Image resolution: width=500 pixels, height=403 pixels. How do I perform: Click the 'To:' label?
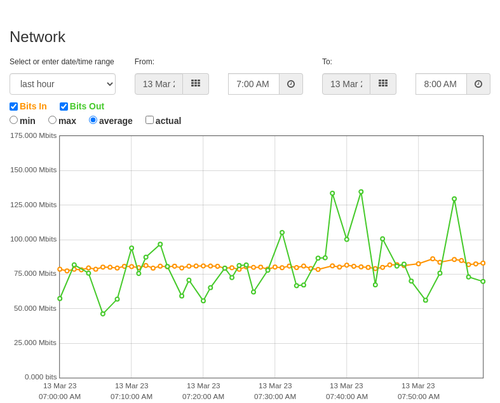click(x=327, y=62)
